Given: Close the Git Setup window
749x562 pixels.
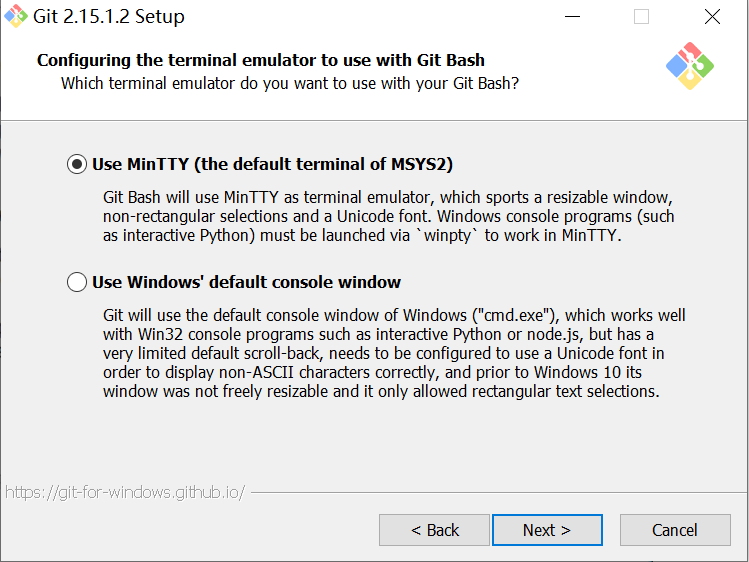Looking at the screenshot, I should click(x=712, y=17).
